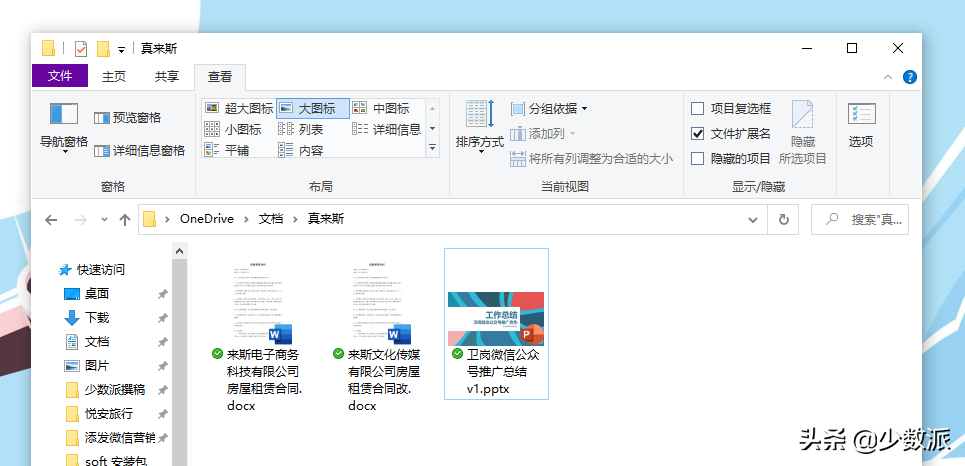Open Help via the blue question icon
Screen dimensions: 965x466
pos(910,78)
